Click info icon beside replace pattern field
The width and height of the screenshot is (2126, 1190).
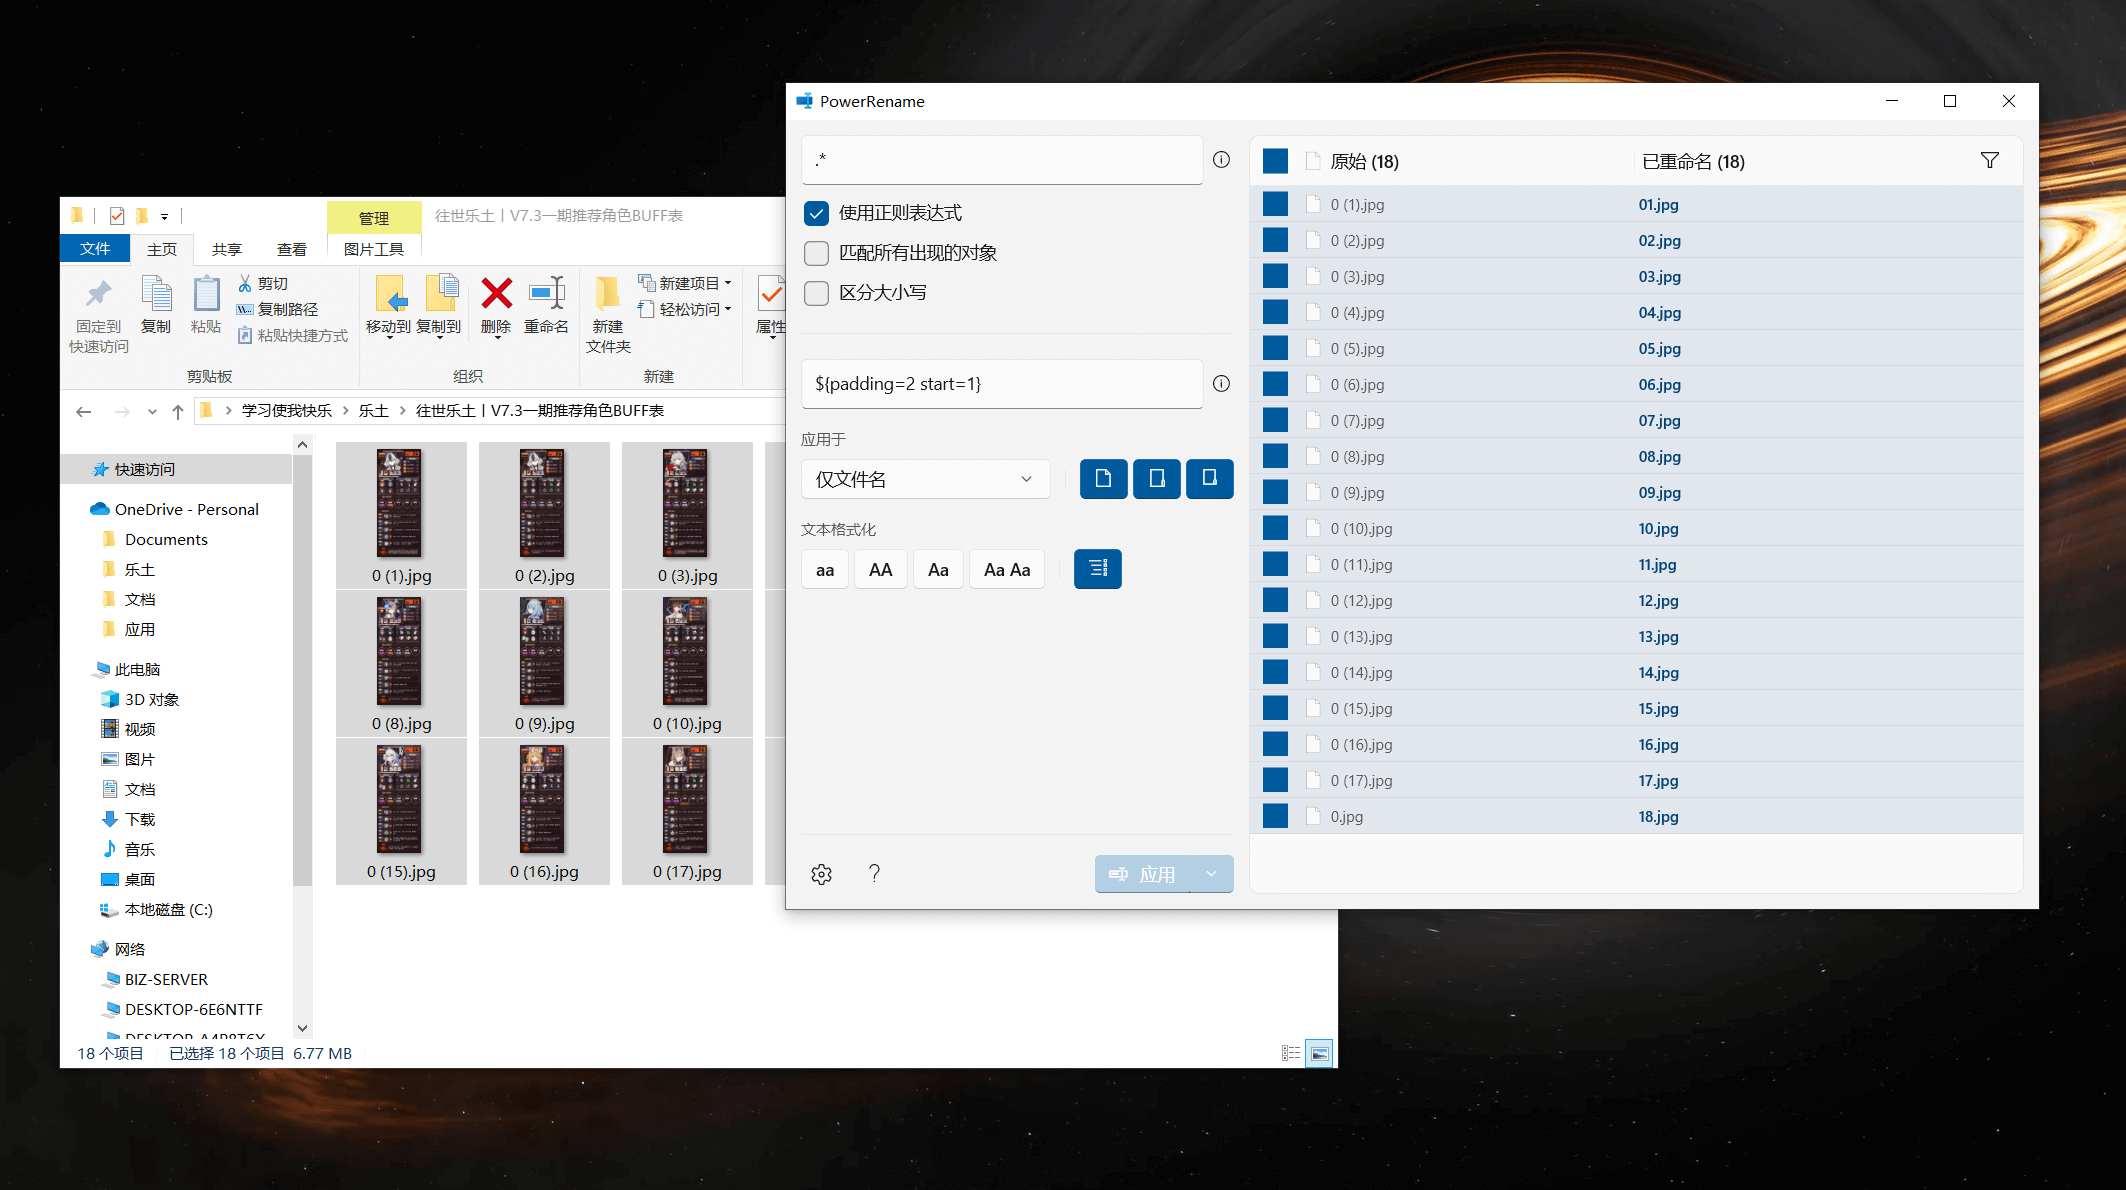click(1221, 384)
